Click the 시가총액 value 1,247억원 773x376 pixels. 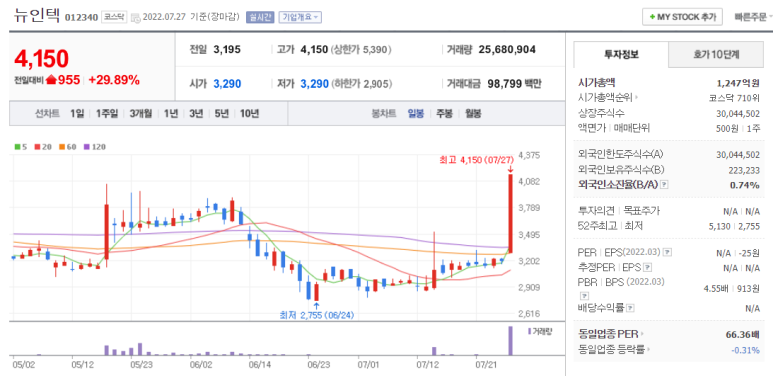(x=738, y=83)
